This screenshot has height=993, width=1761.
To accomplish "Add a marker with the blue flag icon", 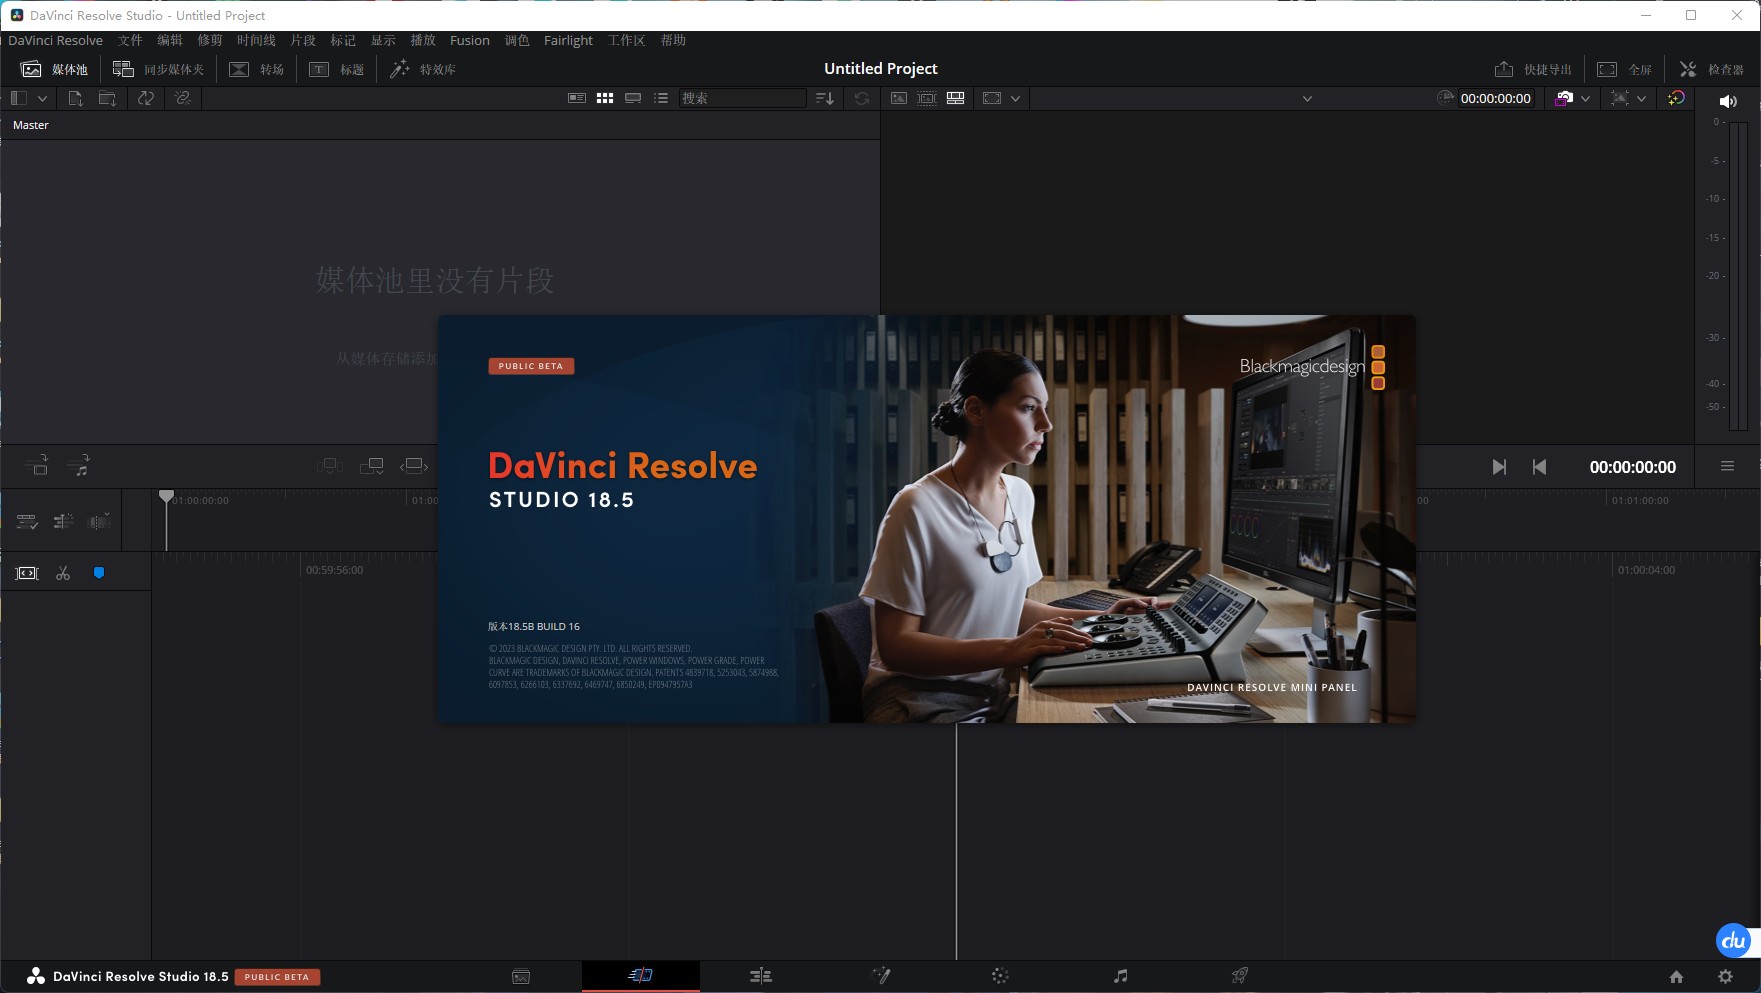I will tap(98, 572).
